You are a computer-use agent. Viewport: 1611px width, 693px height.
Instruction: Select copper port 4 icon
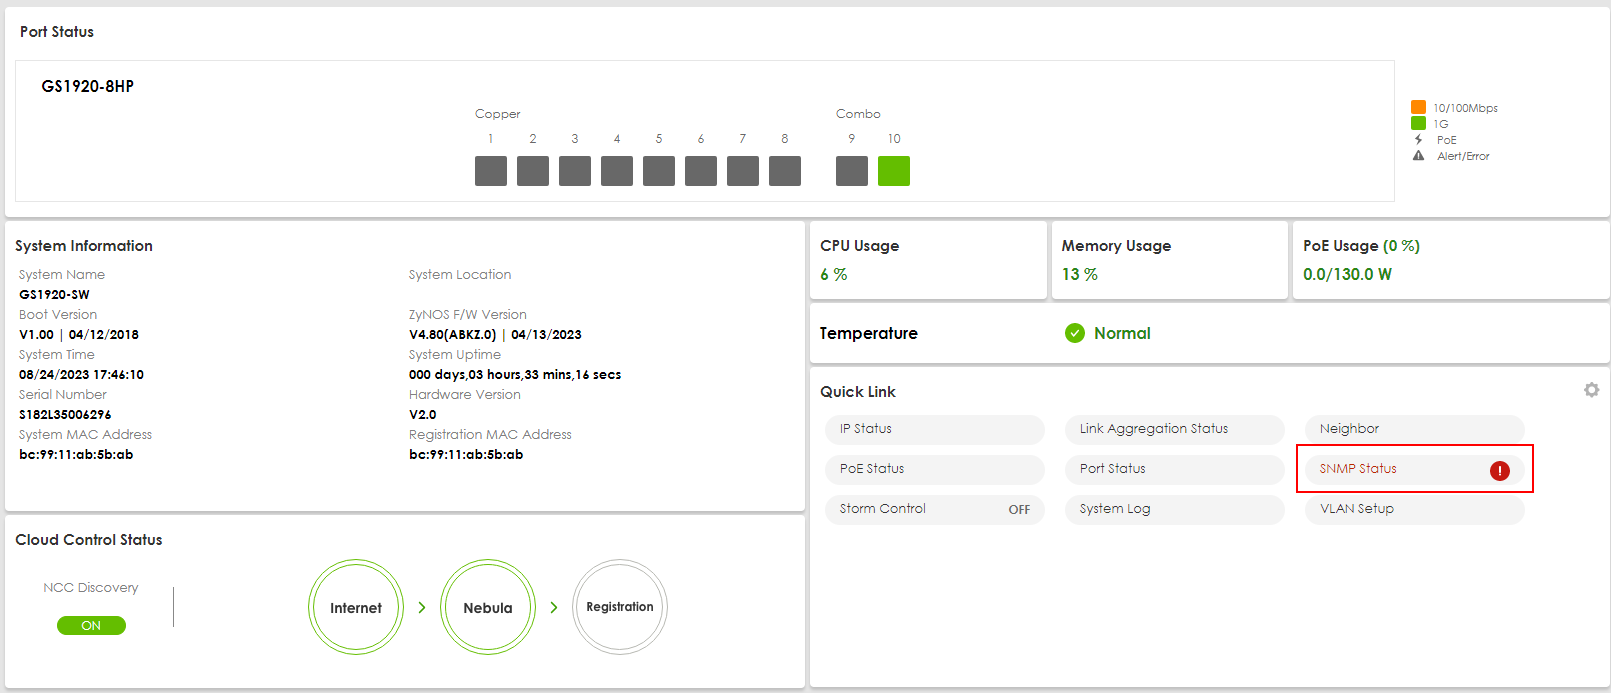(616, 171)
